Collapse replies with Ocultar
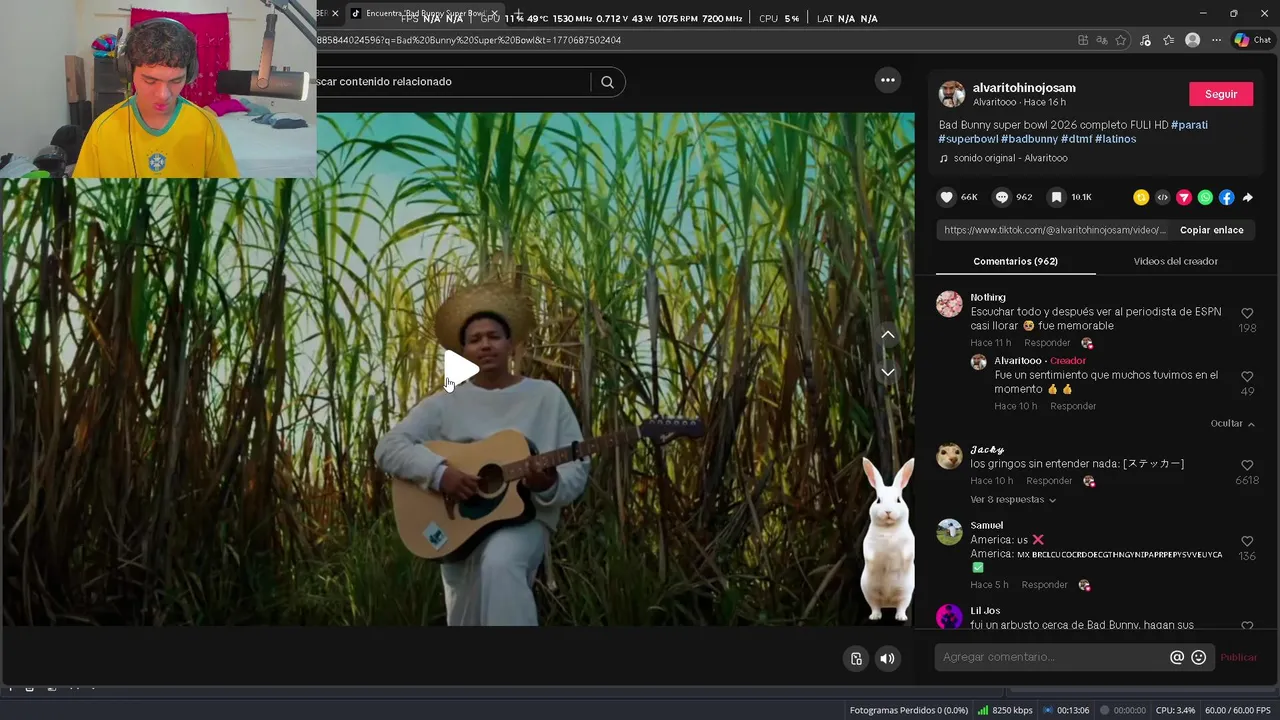Viewport: 1280px width, 720px height. click(x=1232, y=423)
